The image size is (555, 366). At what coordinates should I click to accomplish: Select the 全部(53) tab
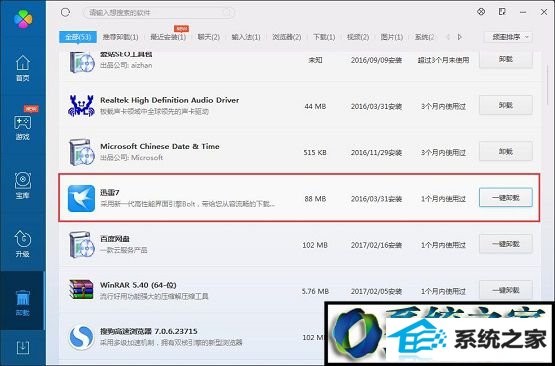coord(78,37)
